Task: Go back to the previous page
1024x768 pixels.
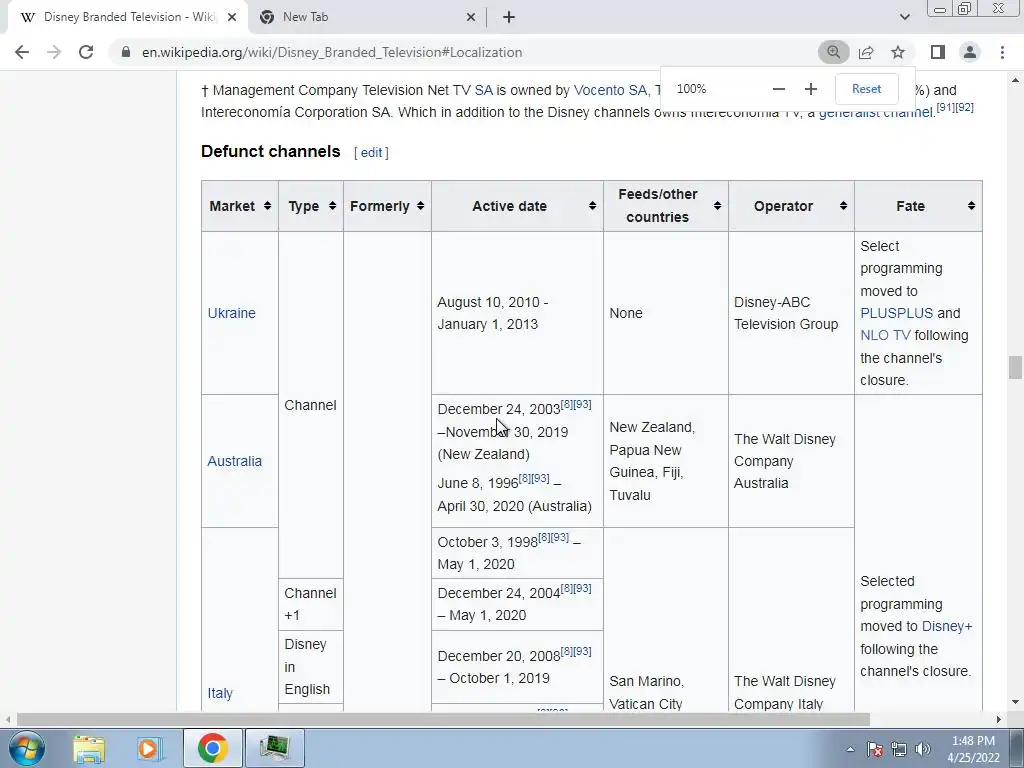Action: coord(22,52)
